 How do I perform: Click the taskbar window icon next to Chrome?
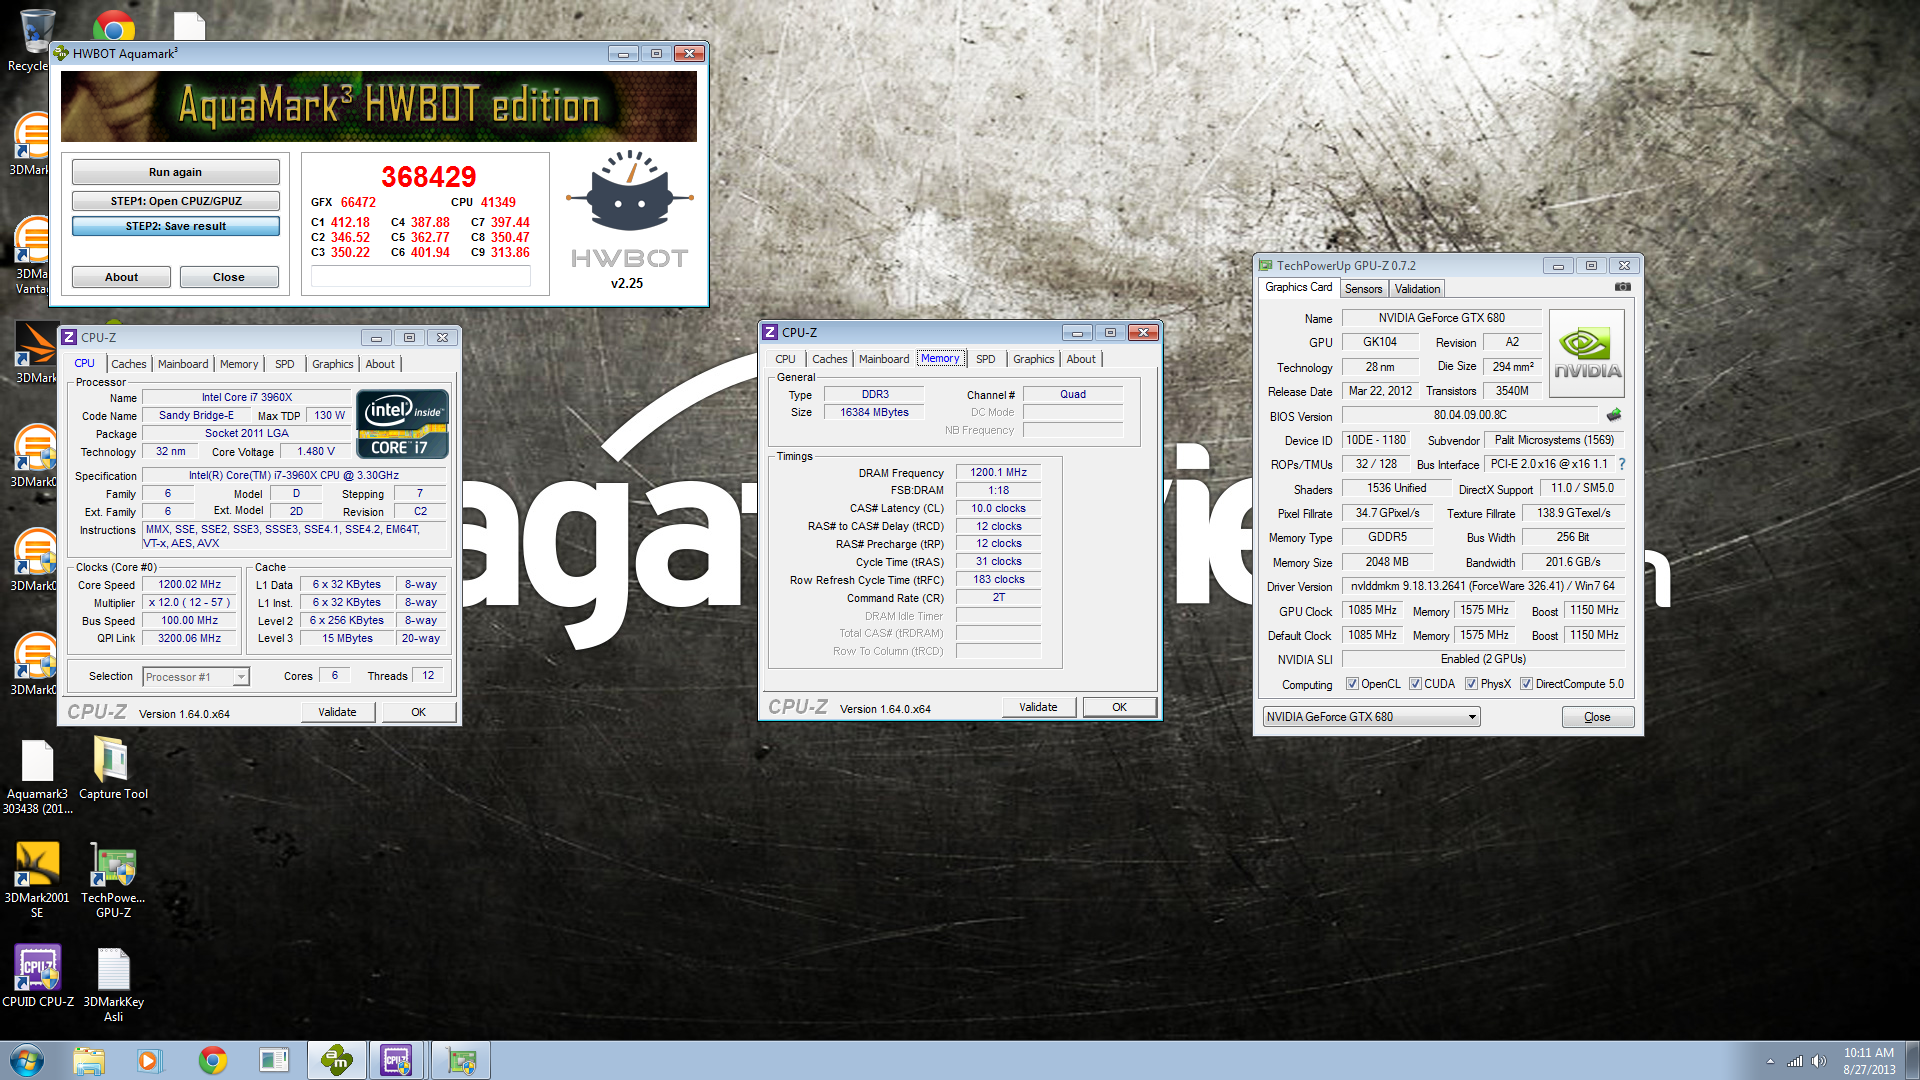pos(274,1060)
